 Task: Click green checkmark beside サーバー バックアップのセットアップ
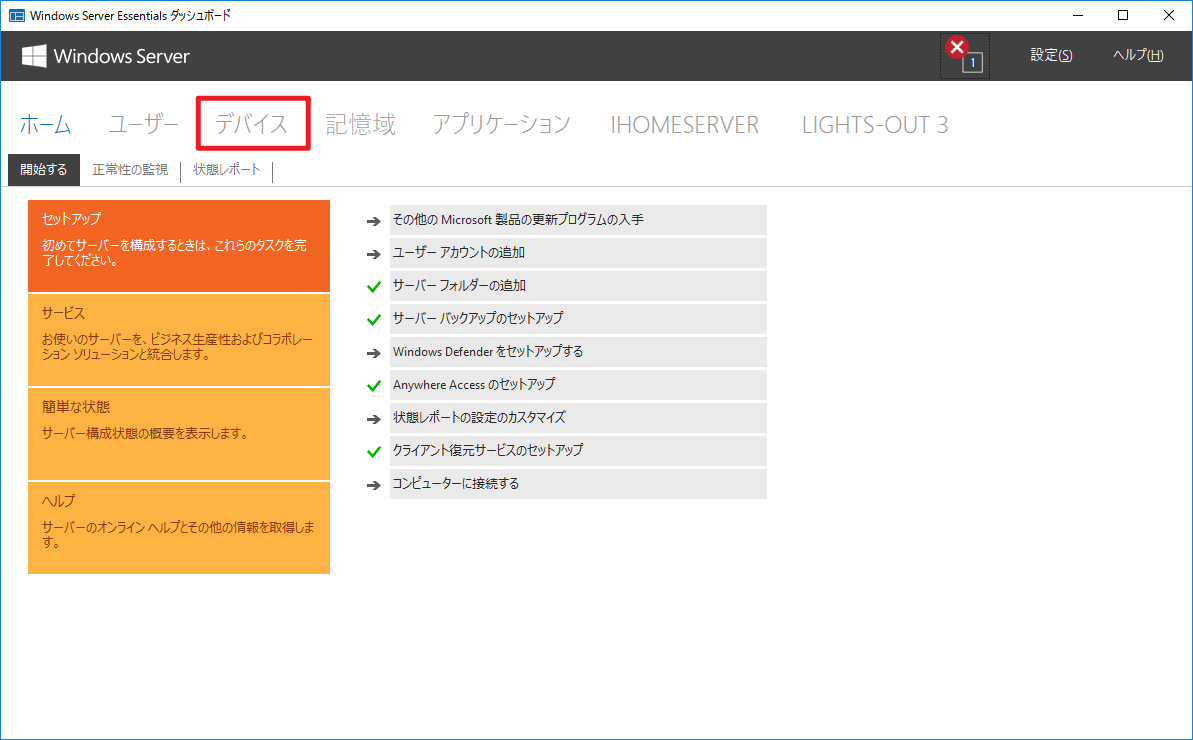[374, 319]
